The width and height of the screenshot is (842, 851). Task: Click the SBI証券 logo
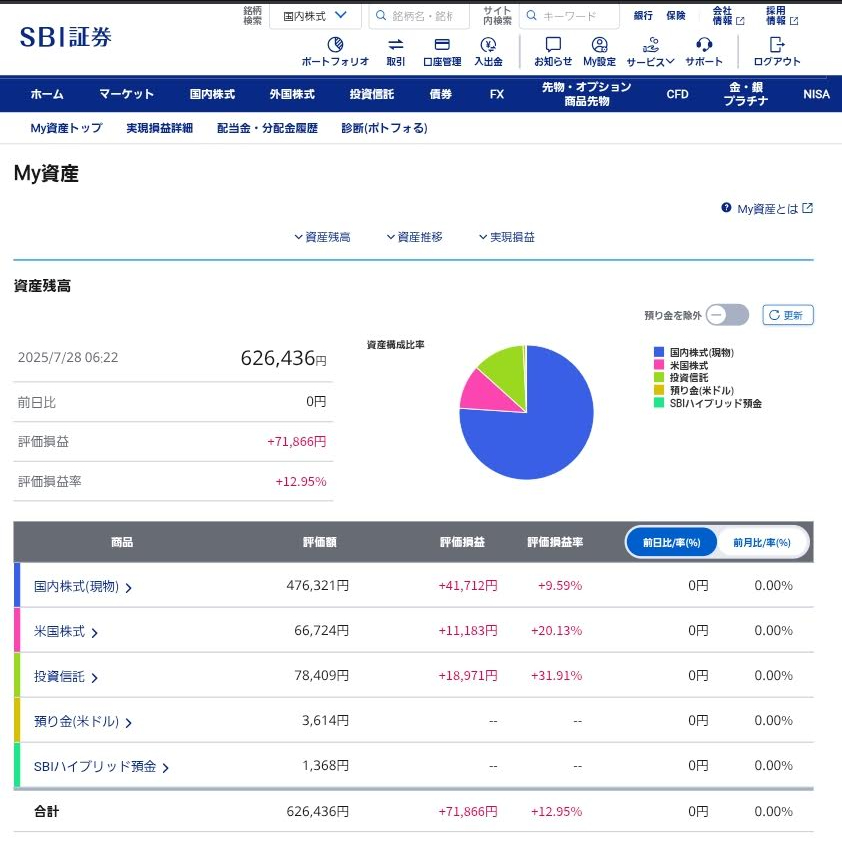tap(66, 37)
